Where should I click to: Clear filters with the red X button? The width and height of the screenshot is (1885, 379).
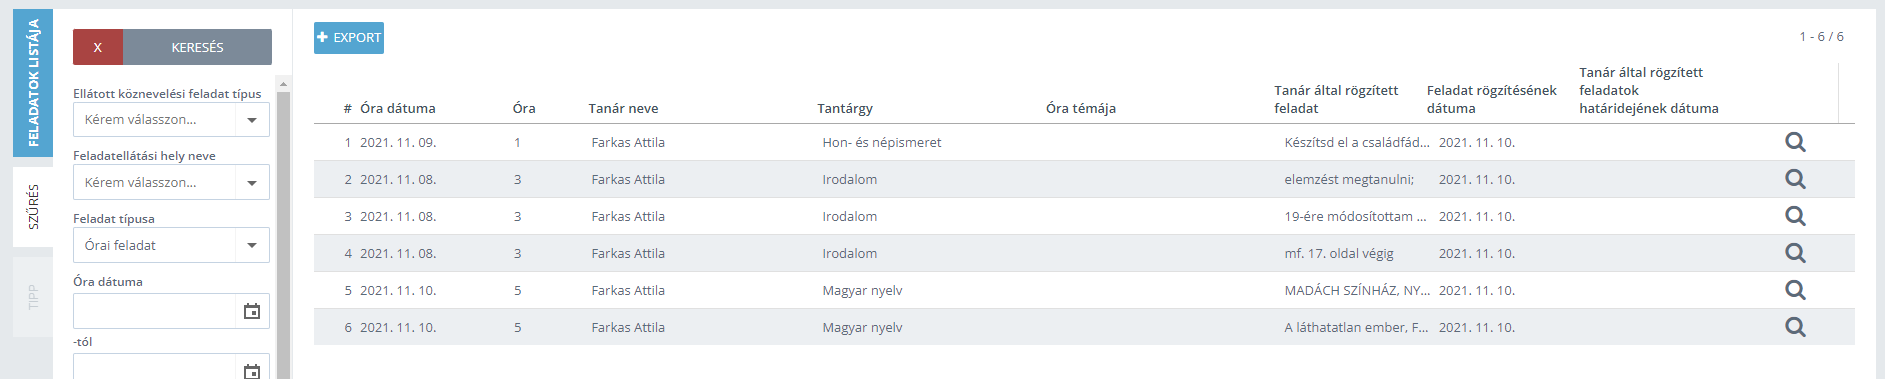coord(98,47)
